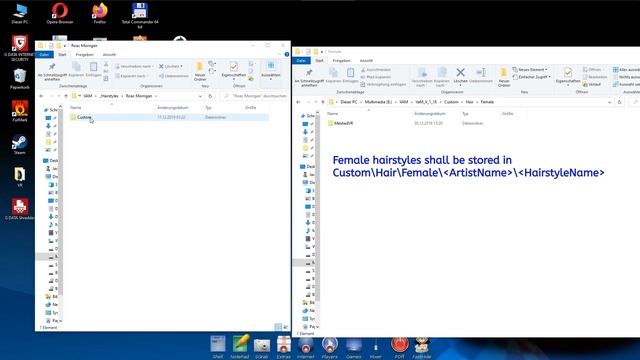Click Eigenschaften in Female window
Viewport: 640px width, 360px height.
568,76
